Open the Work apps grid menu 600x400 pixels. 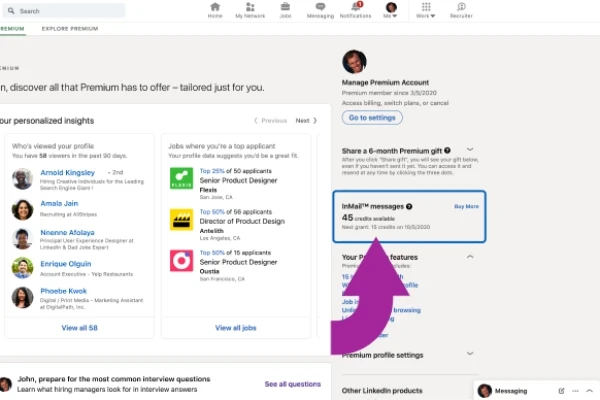coord(426,10)
